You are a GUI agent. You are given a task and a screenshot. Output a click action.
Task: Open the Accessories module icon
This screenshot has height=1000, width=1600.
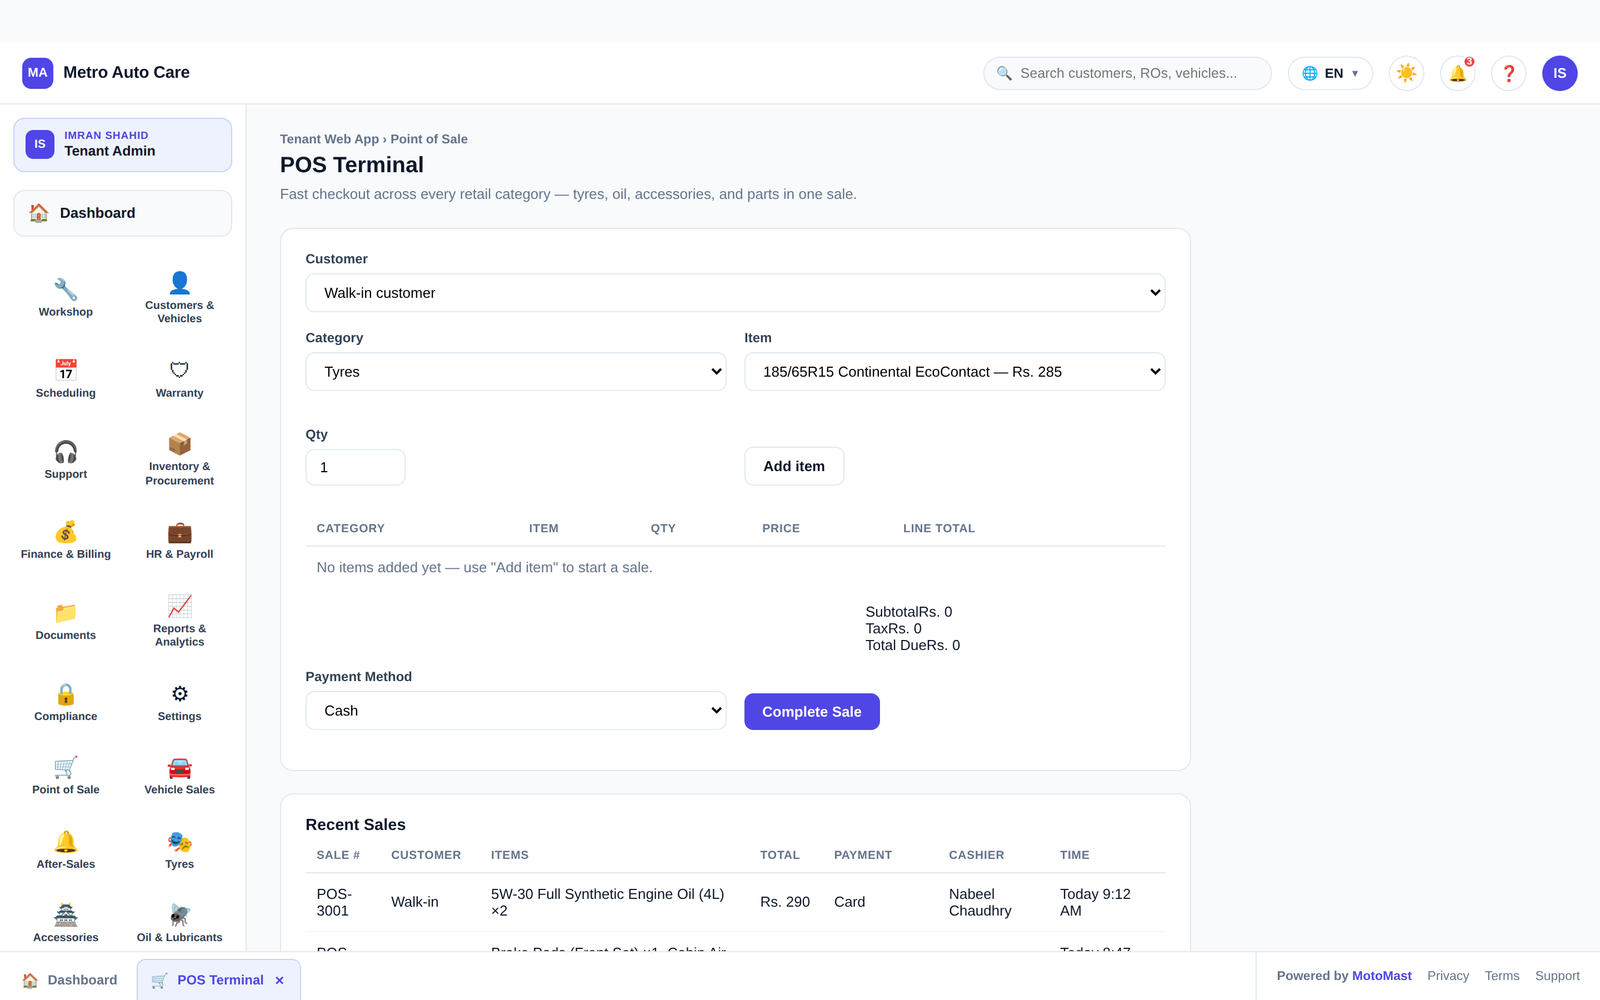click(x=66, y=924)
